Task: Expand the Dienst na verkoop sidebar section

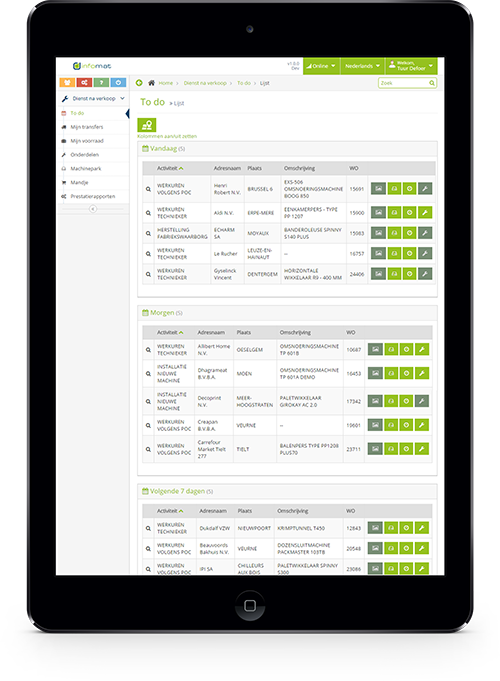Action: click(x=93, y=99)
